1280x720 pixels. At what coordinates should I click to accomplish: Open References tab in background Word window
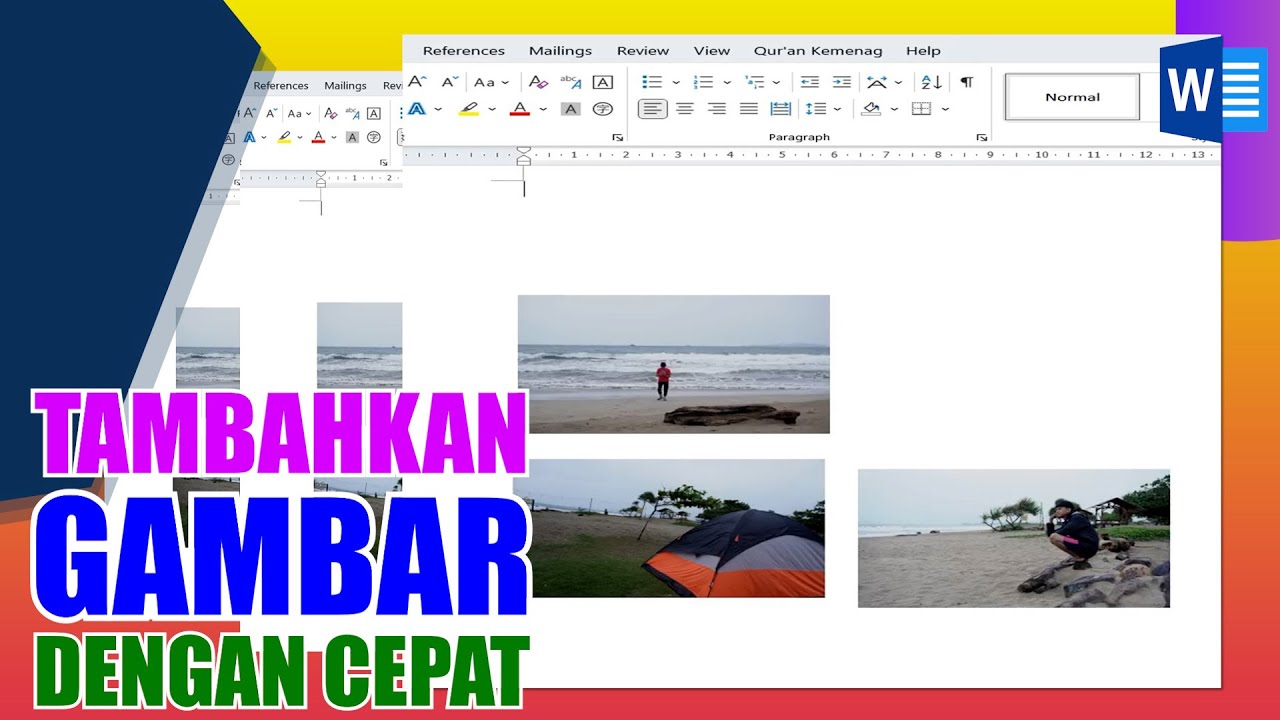281,86
